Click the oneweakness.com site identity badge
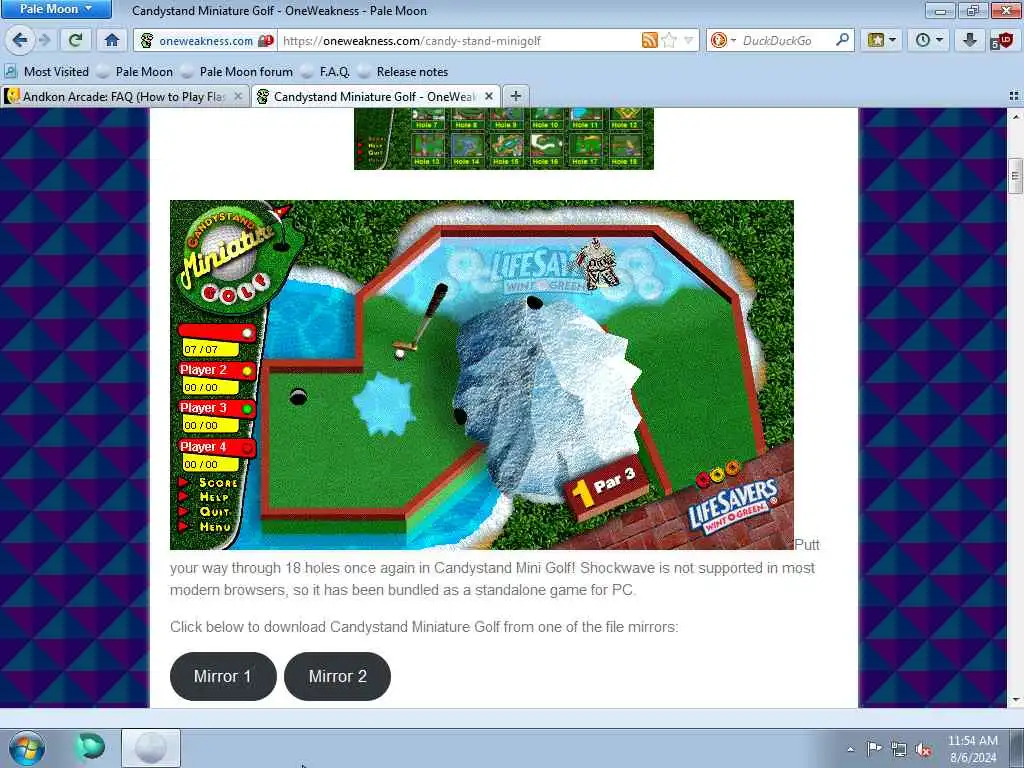 (206, 40)
